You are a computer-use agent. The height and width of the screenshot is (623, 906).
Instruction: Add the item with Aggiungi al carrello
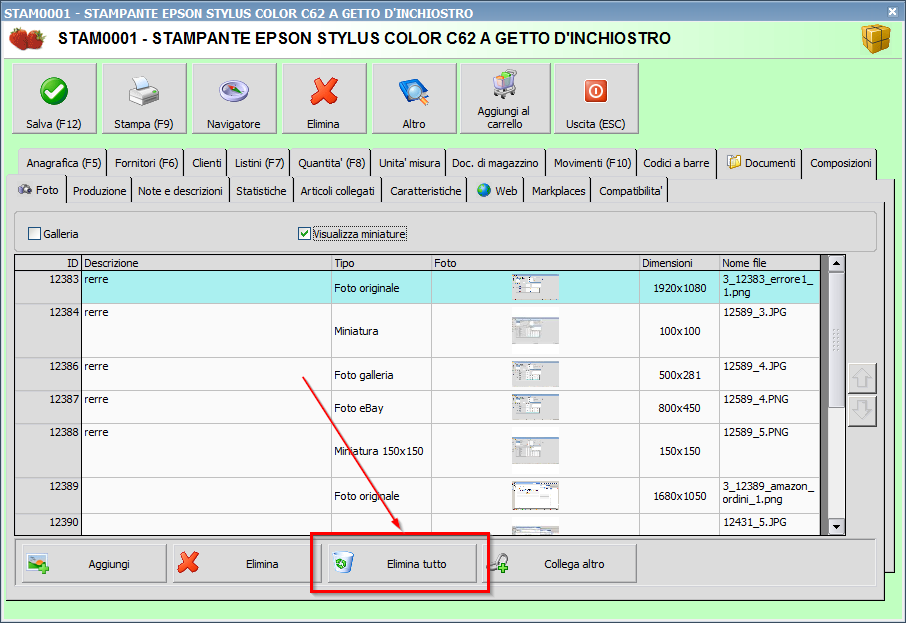click(x=505, y=99)
